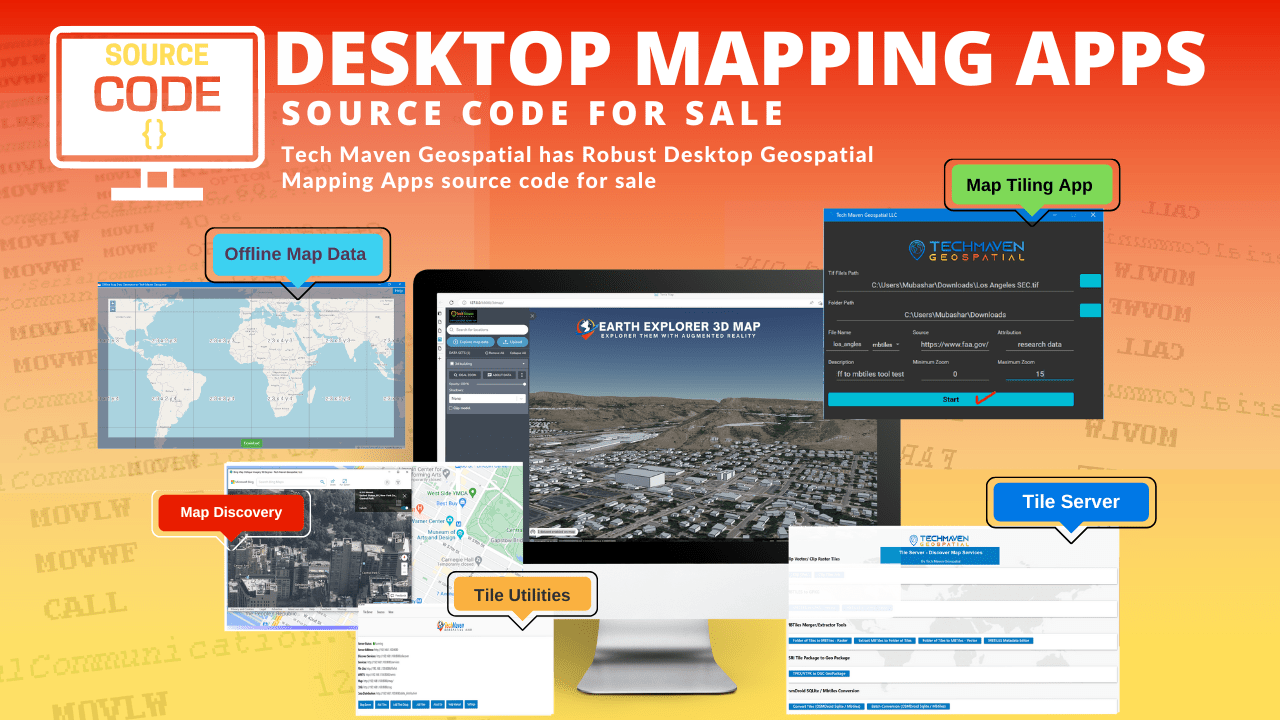Collapse the 3d building dataset panel
1280x720 pixels.
[523, 364]
